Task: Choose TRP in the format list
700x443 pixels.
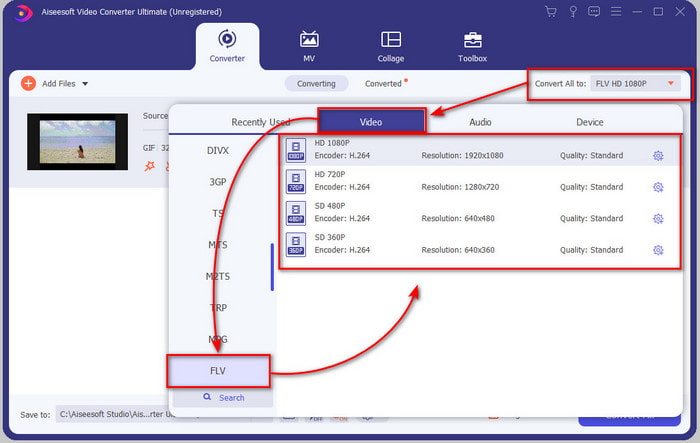Action: point(218,308)
